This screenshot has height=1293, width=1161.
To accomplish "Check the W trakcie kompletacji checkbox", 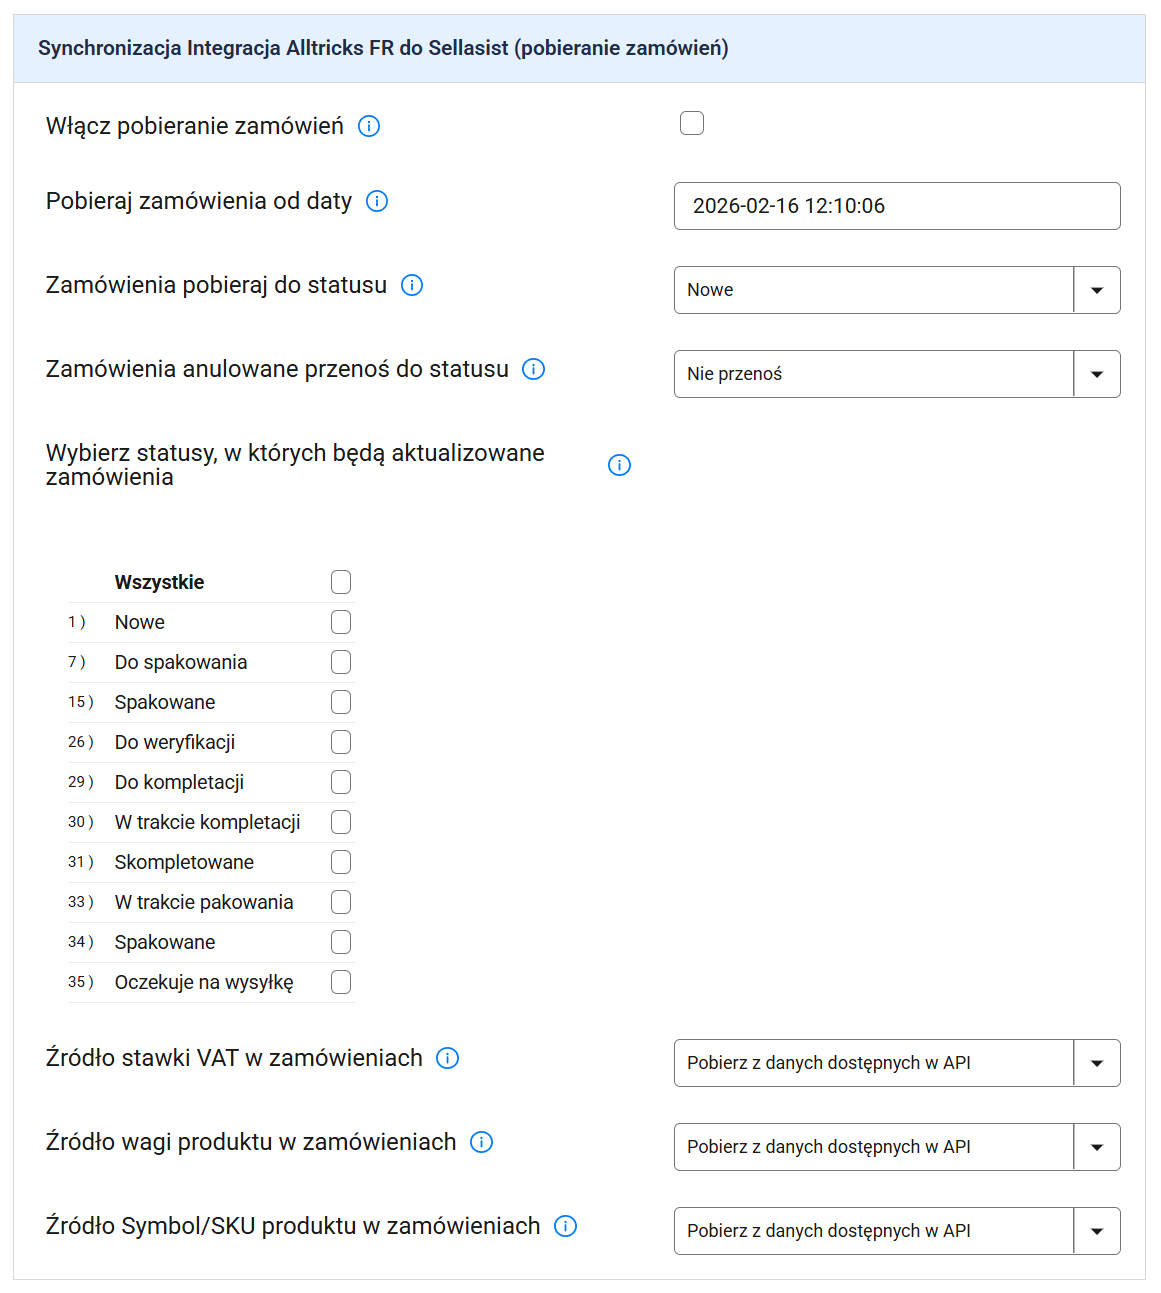I will 341,822.
